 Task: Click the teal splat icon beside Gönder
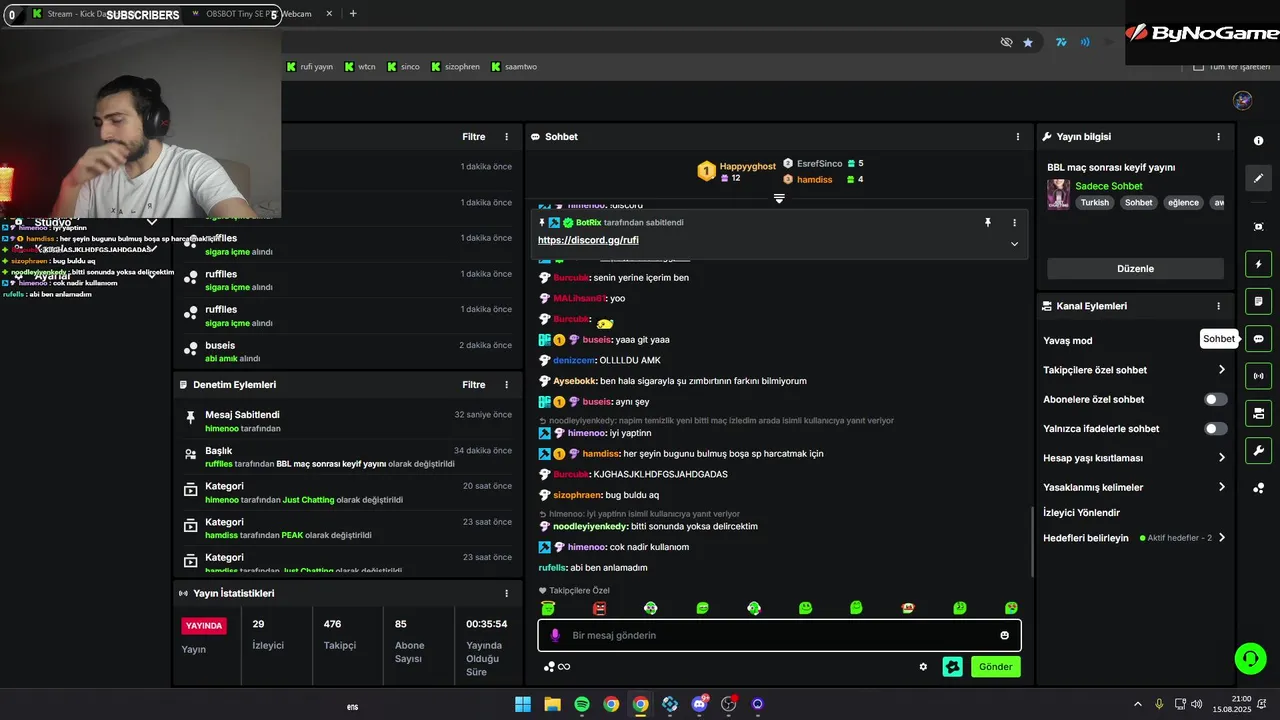[x=952, y=667]
